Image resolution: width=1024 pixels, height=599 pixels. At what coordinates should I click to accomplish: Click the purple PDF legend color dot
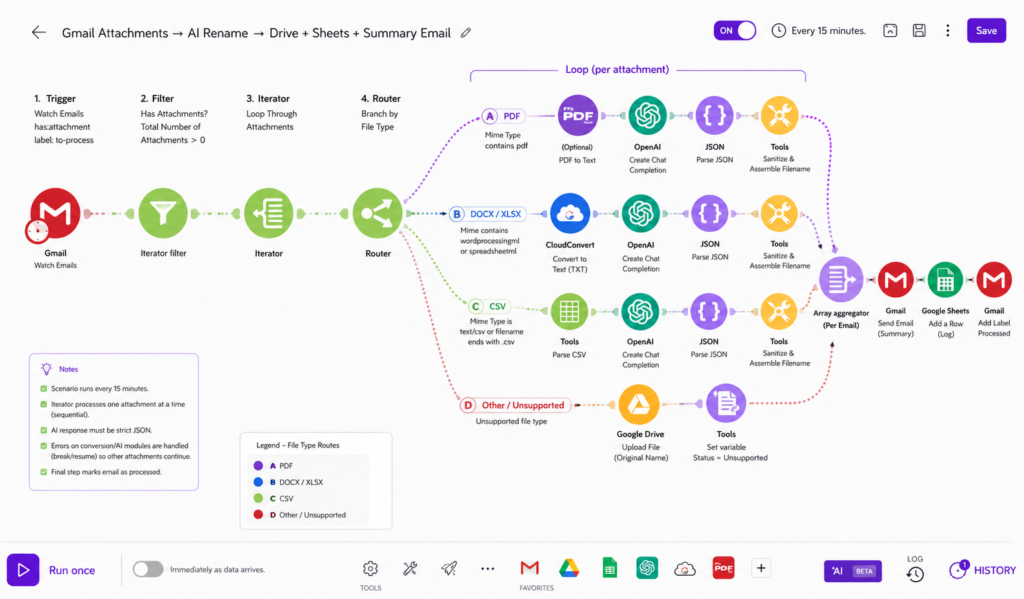[x=258, y=466]
